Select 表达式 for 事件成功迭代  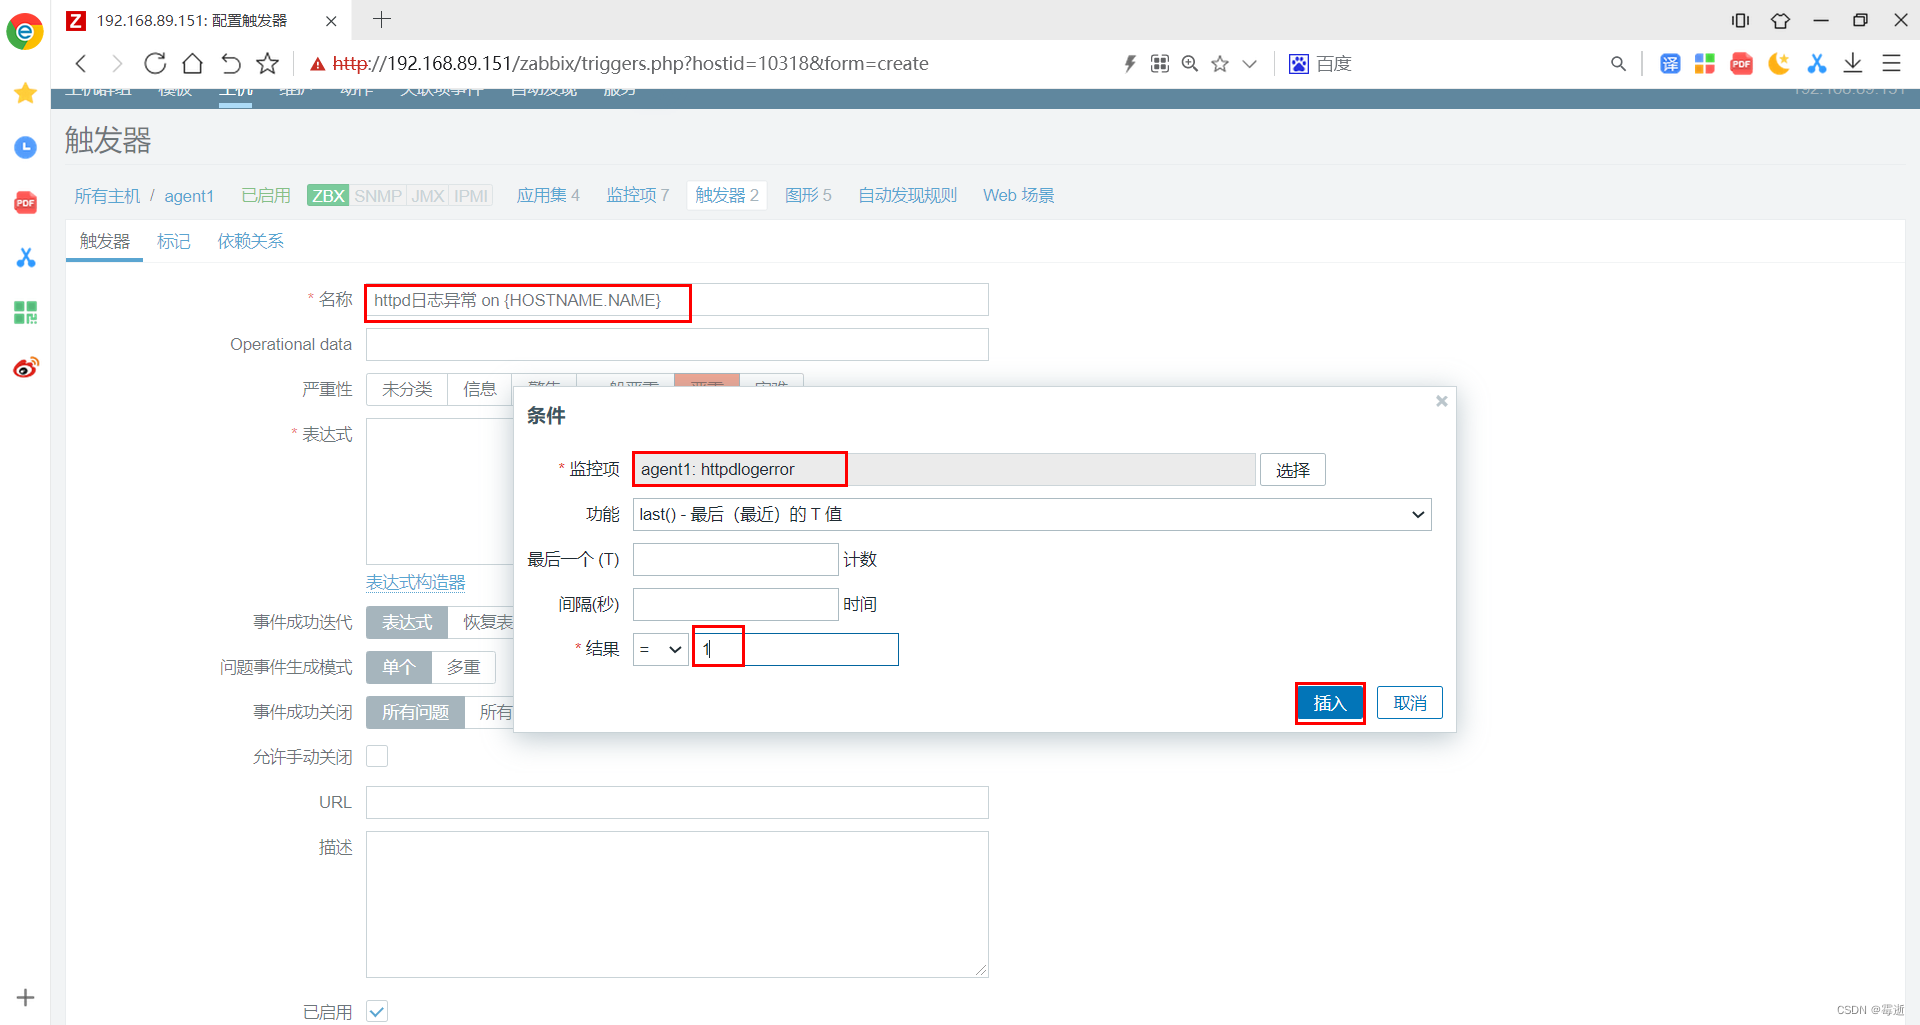[x=407, y=622]
